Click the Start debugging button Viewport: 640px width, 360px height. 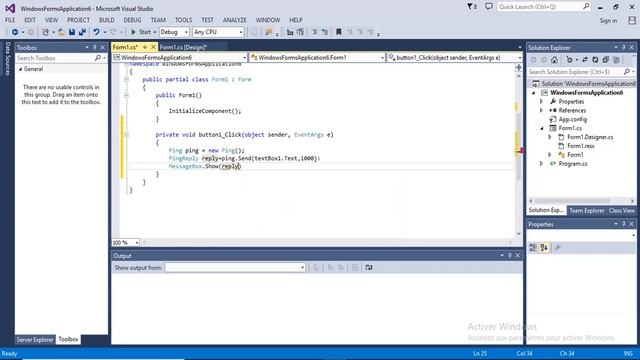(141, 32)
